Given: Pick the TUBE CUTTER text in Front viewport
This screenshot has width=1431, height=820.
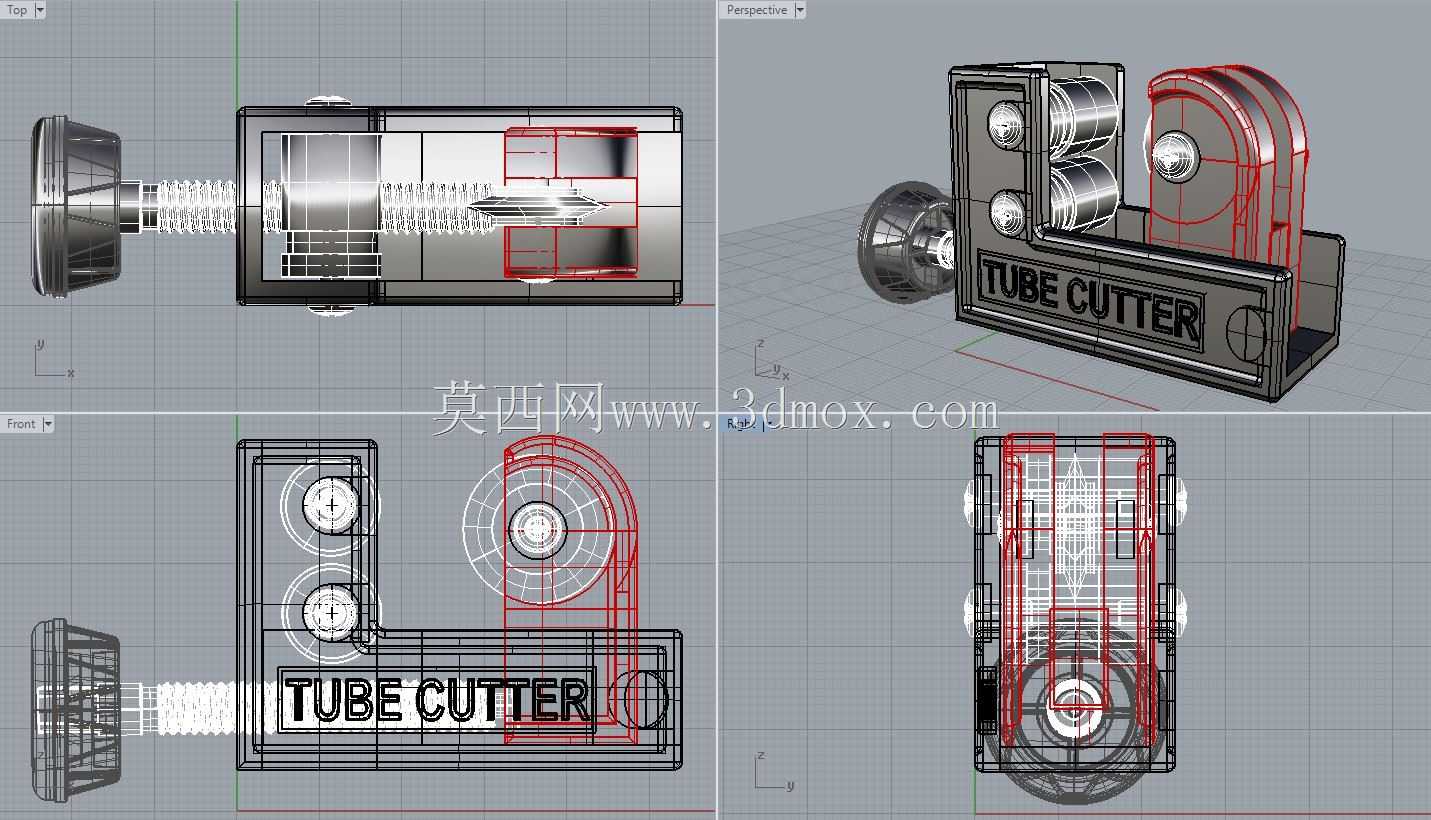Looking at the screenshot, I should pyautogui.click(x=437, y=699).
